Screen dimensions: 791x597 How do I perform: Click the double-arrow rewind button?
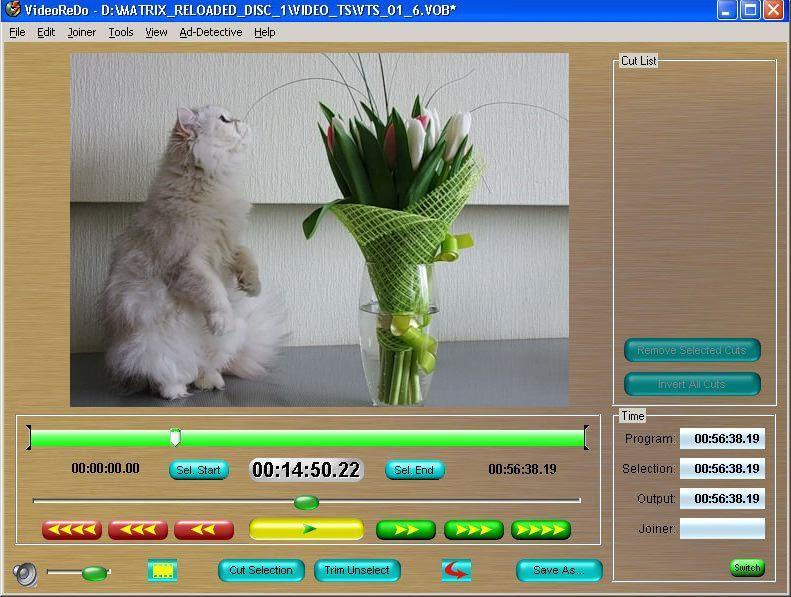point(204,530)
